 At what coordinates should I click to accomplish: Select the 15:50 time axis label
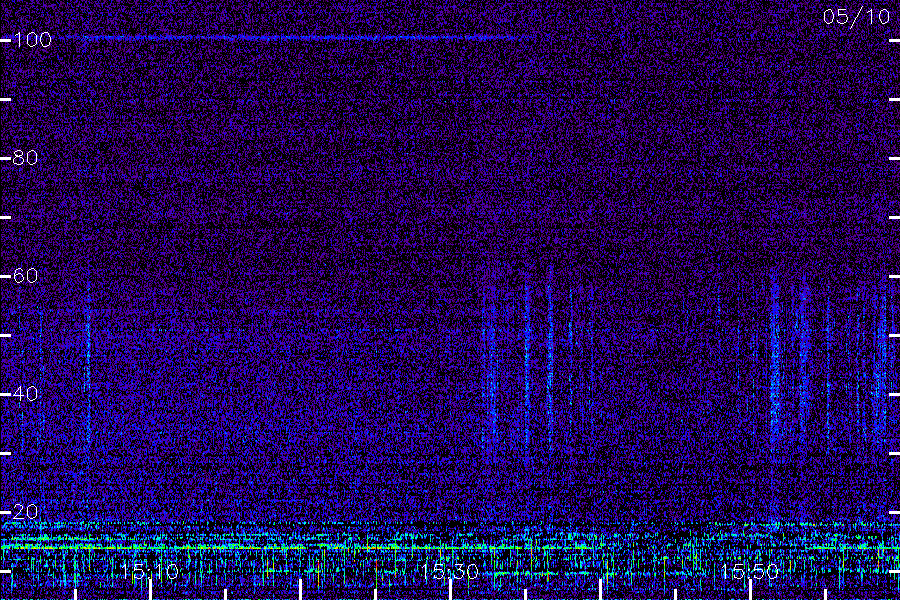[749, 571]
